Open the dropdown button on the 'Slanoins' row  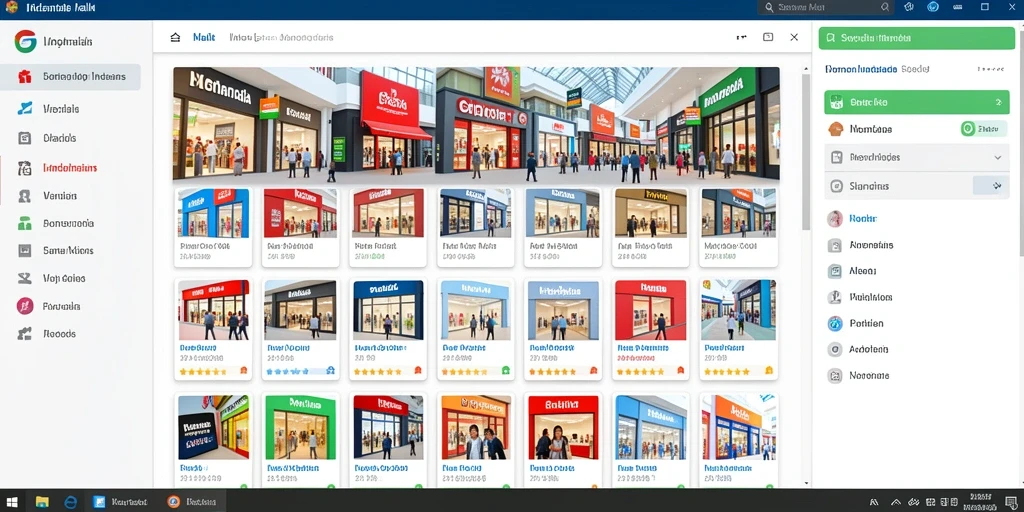991,185
